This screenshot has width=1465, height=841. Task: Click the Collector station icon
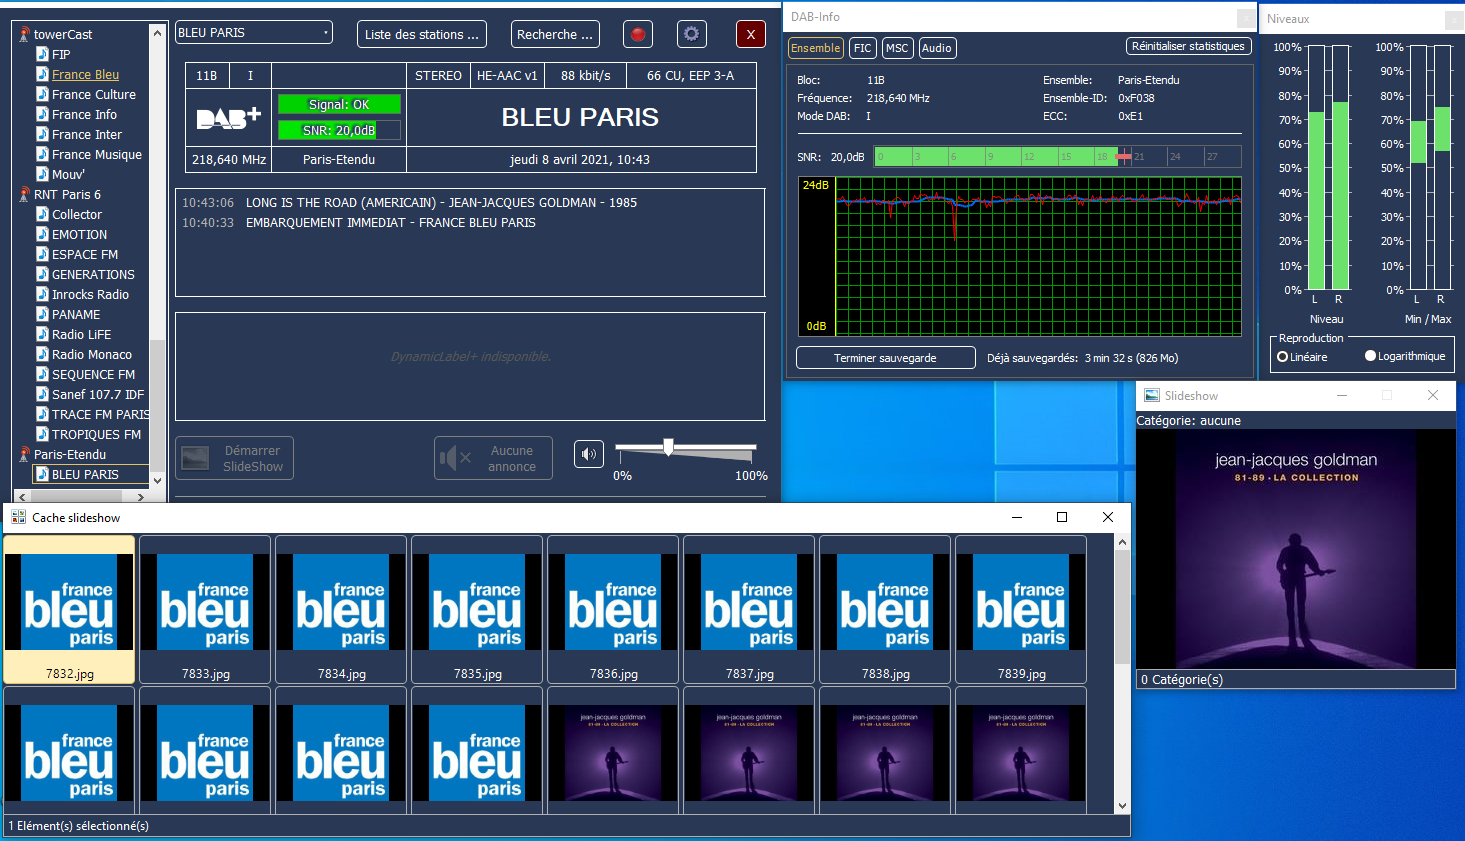coord(42,214)
